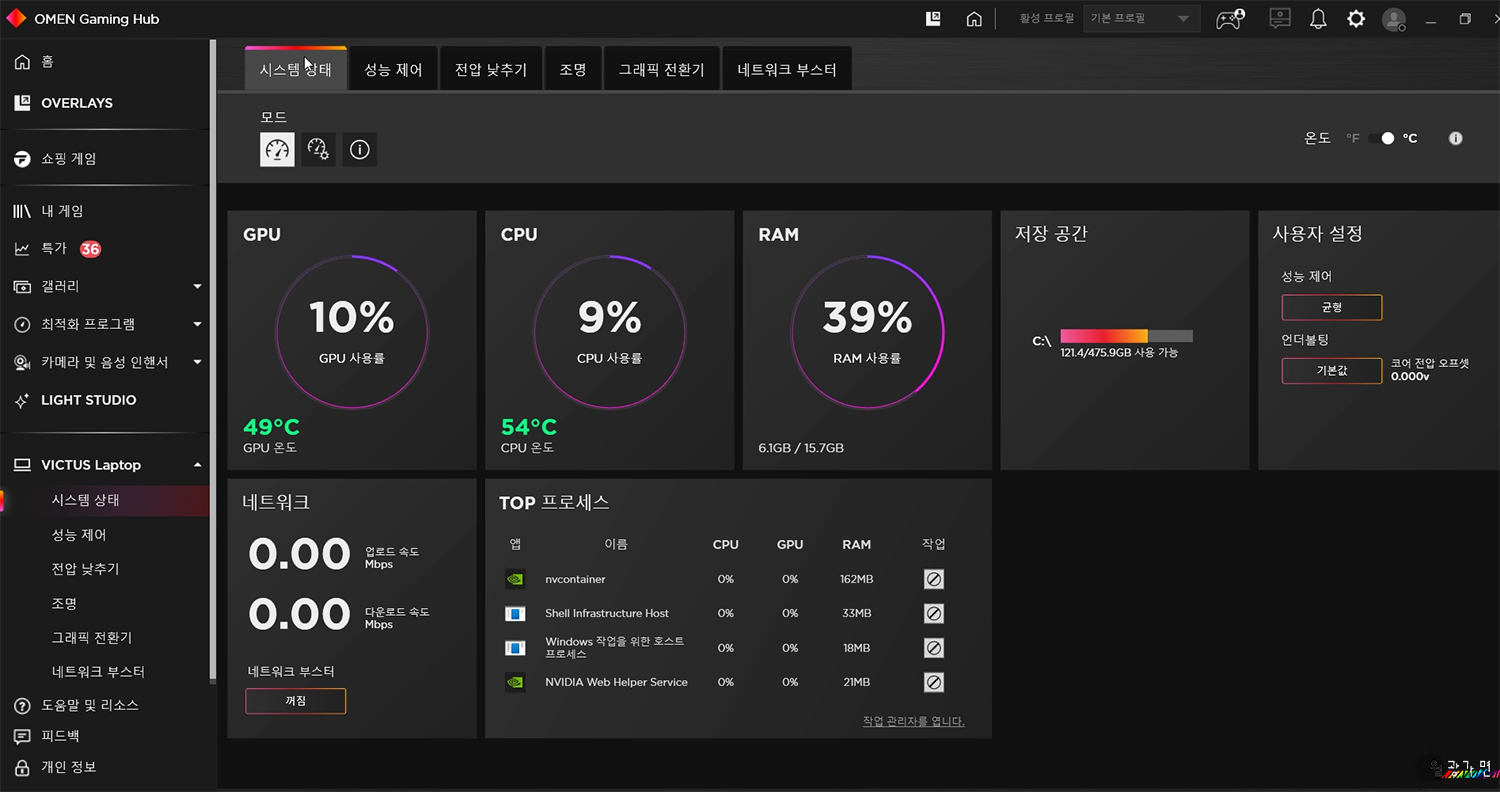The image size is (1500, 792).
Task: Switch to the 그래픽 전환기 tab
Action: (661, 70)
